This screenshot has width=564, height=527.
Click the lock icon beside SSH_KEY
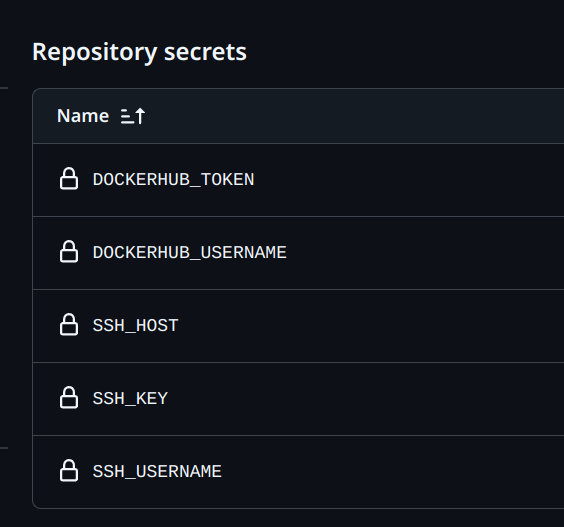pyautogui.click(x=69, y=397)
